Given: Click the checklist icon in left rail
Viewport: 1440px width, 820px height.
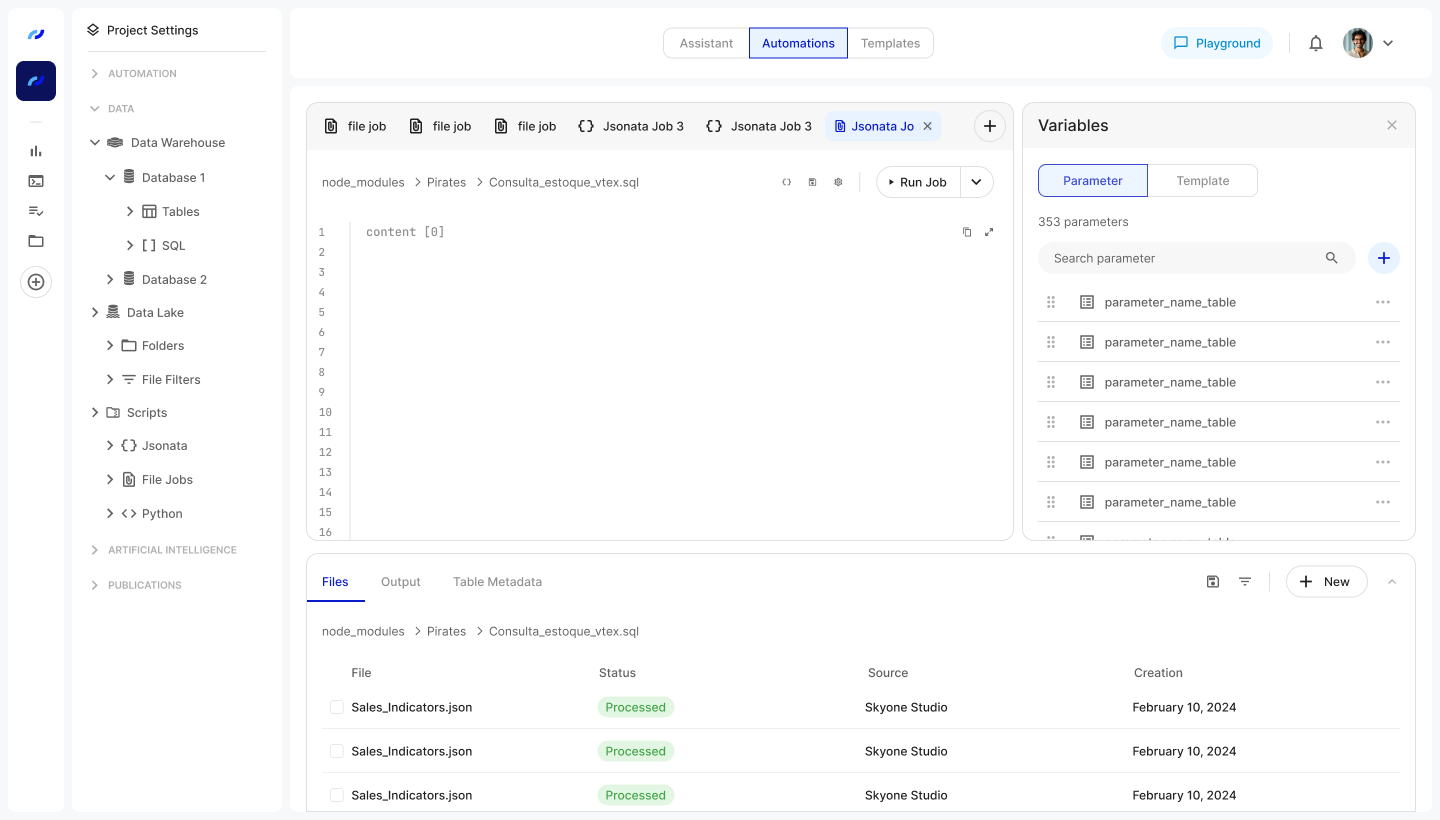Looking at the screenshot, I should (36, 211).
